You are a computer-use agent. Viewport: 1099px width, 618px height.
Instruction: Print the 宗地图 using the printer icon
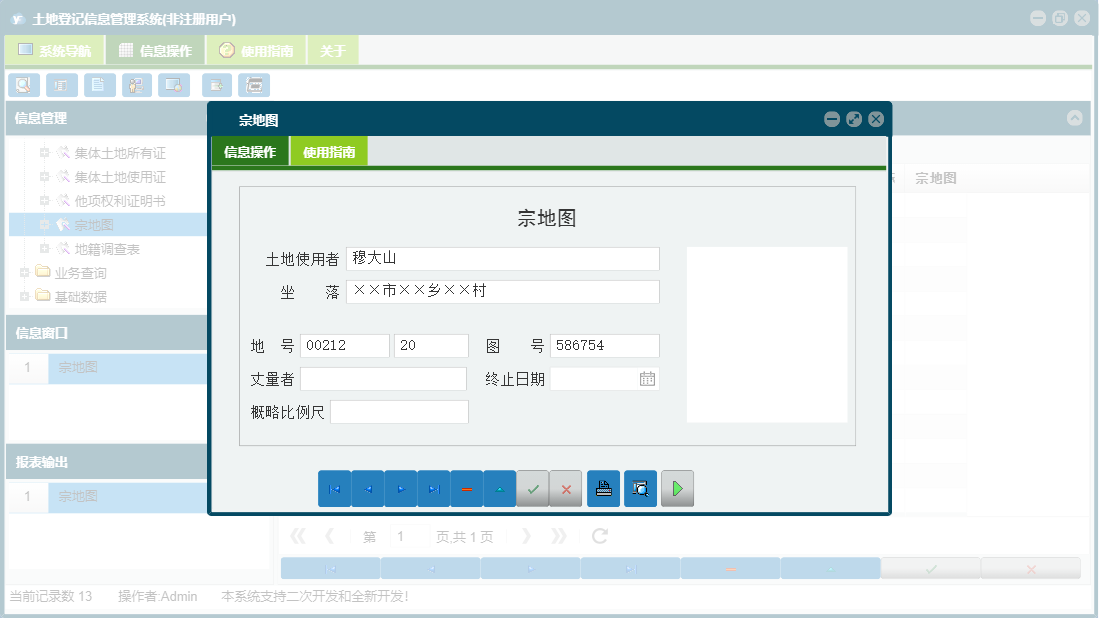[x=603, y=488]
